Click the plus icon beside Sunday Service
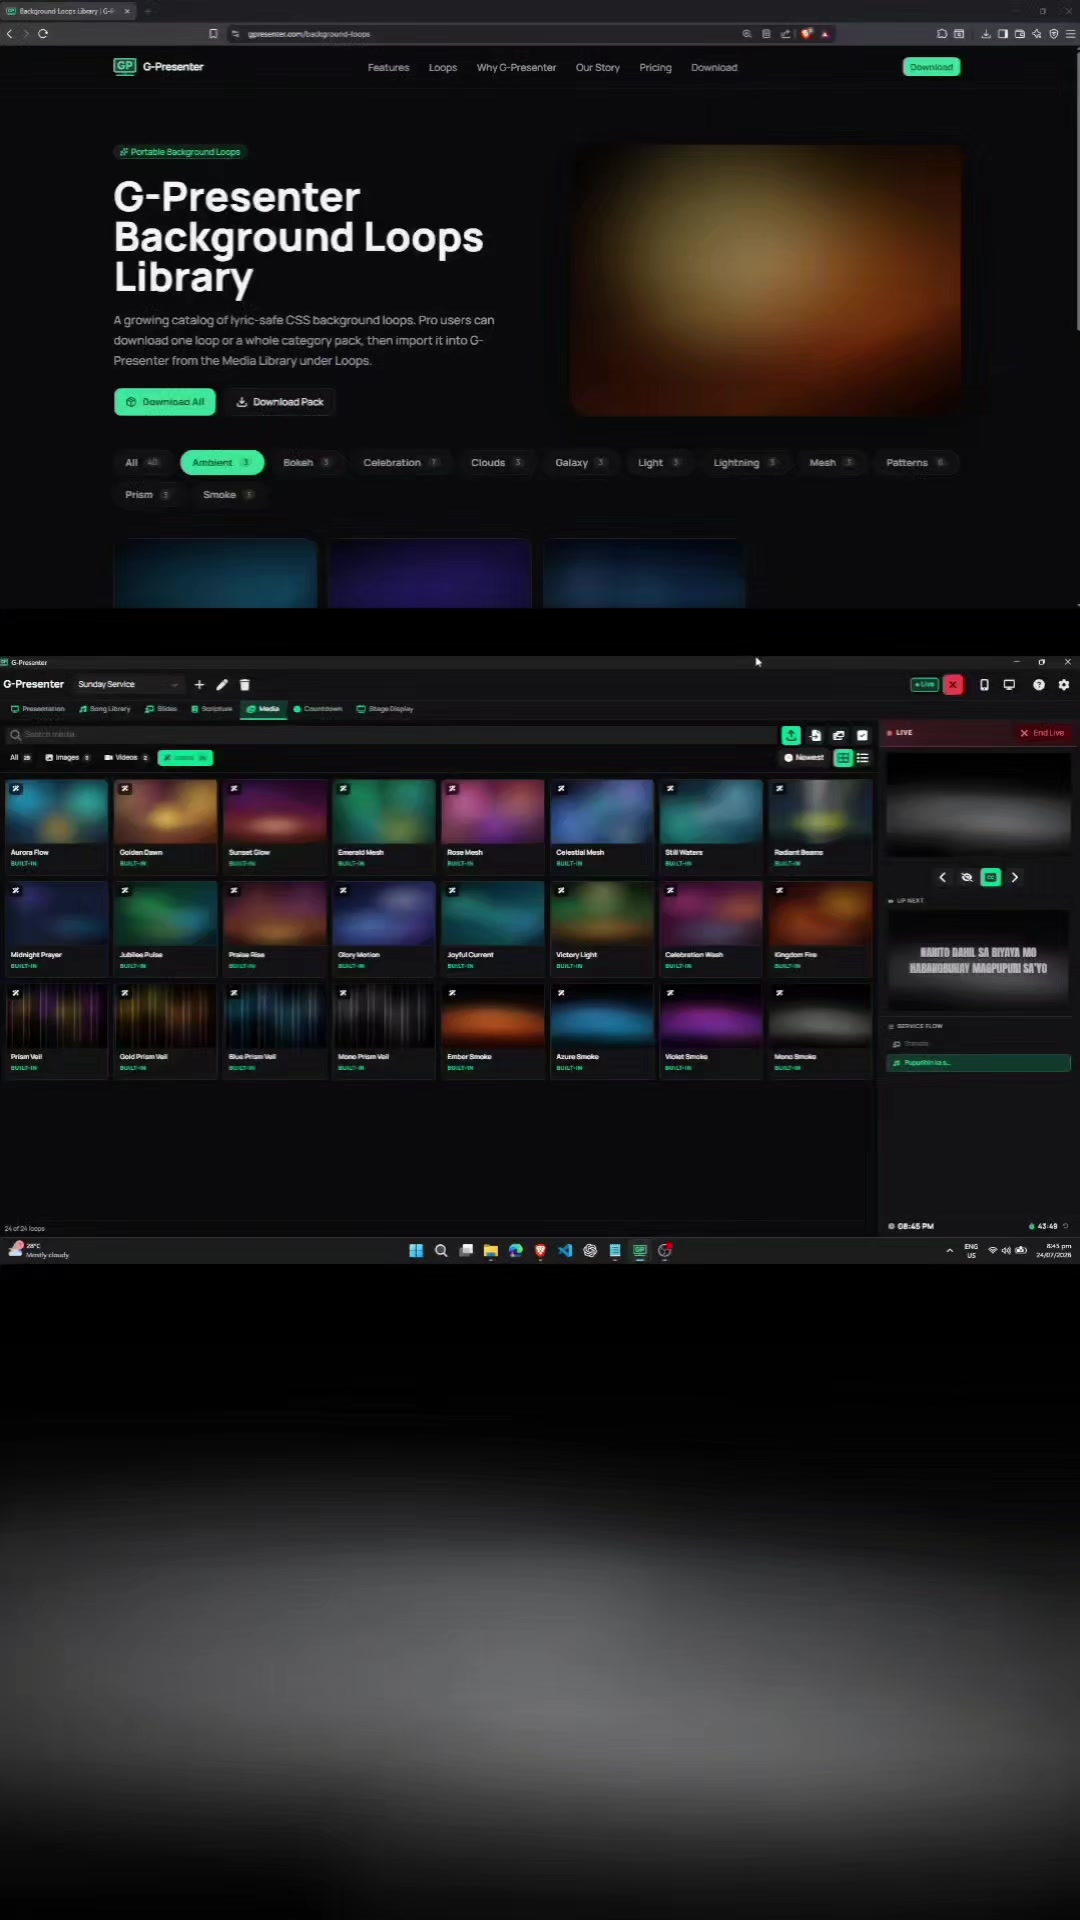This screenshot has height=1920, width=1080. coord(199,685)
